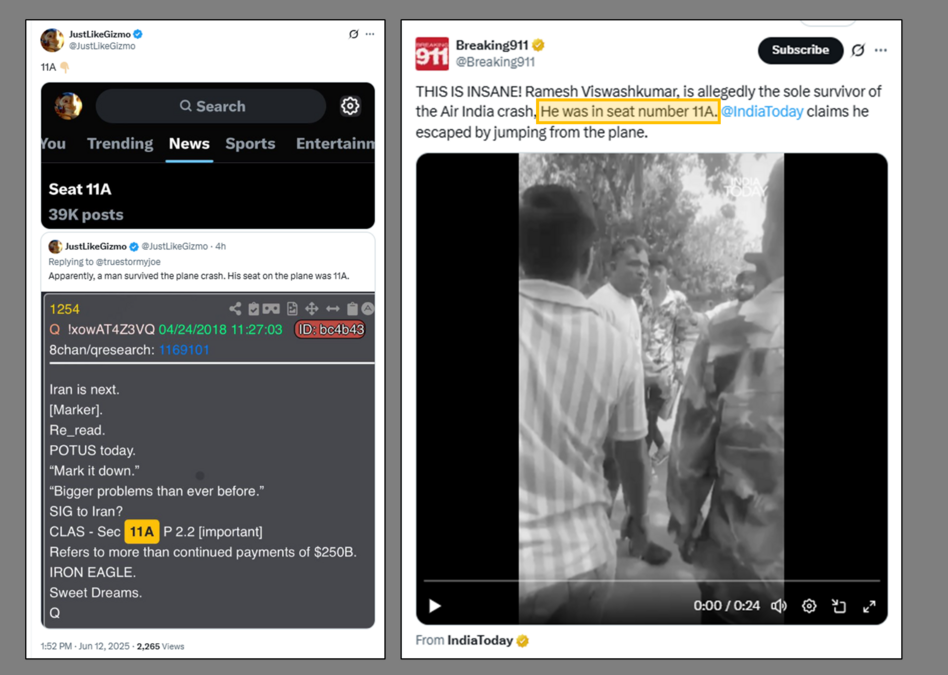Select the News tab
The image size is (948, 675).
pyautogui.click(x=189, y=143)
